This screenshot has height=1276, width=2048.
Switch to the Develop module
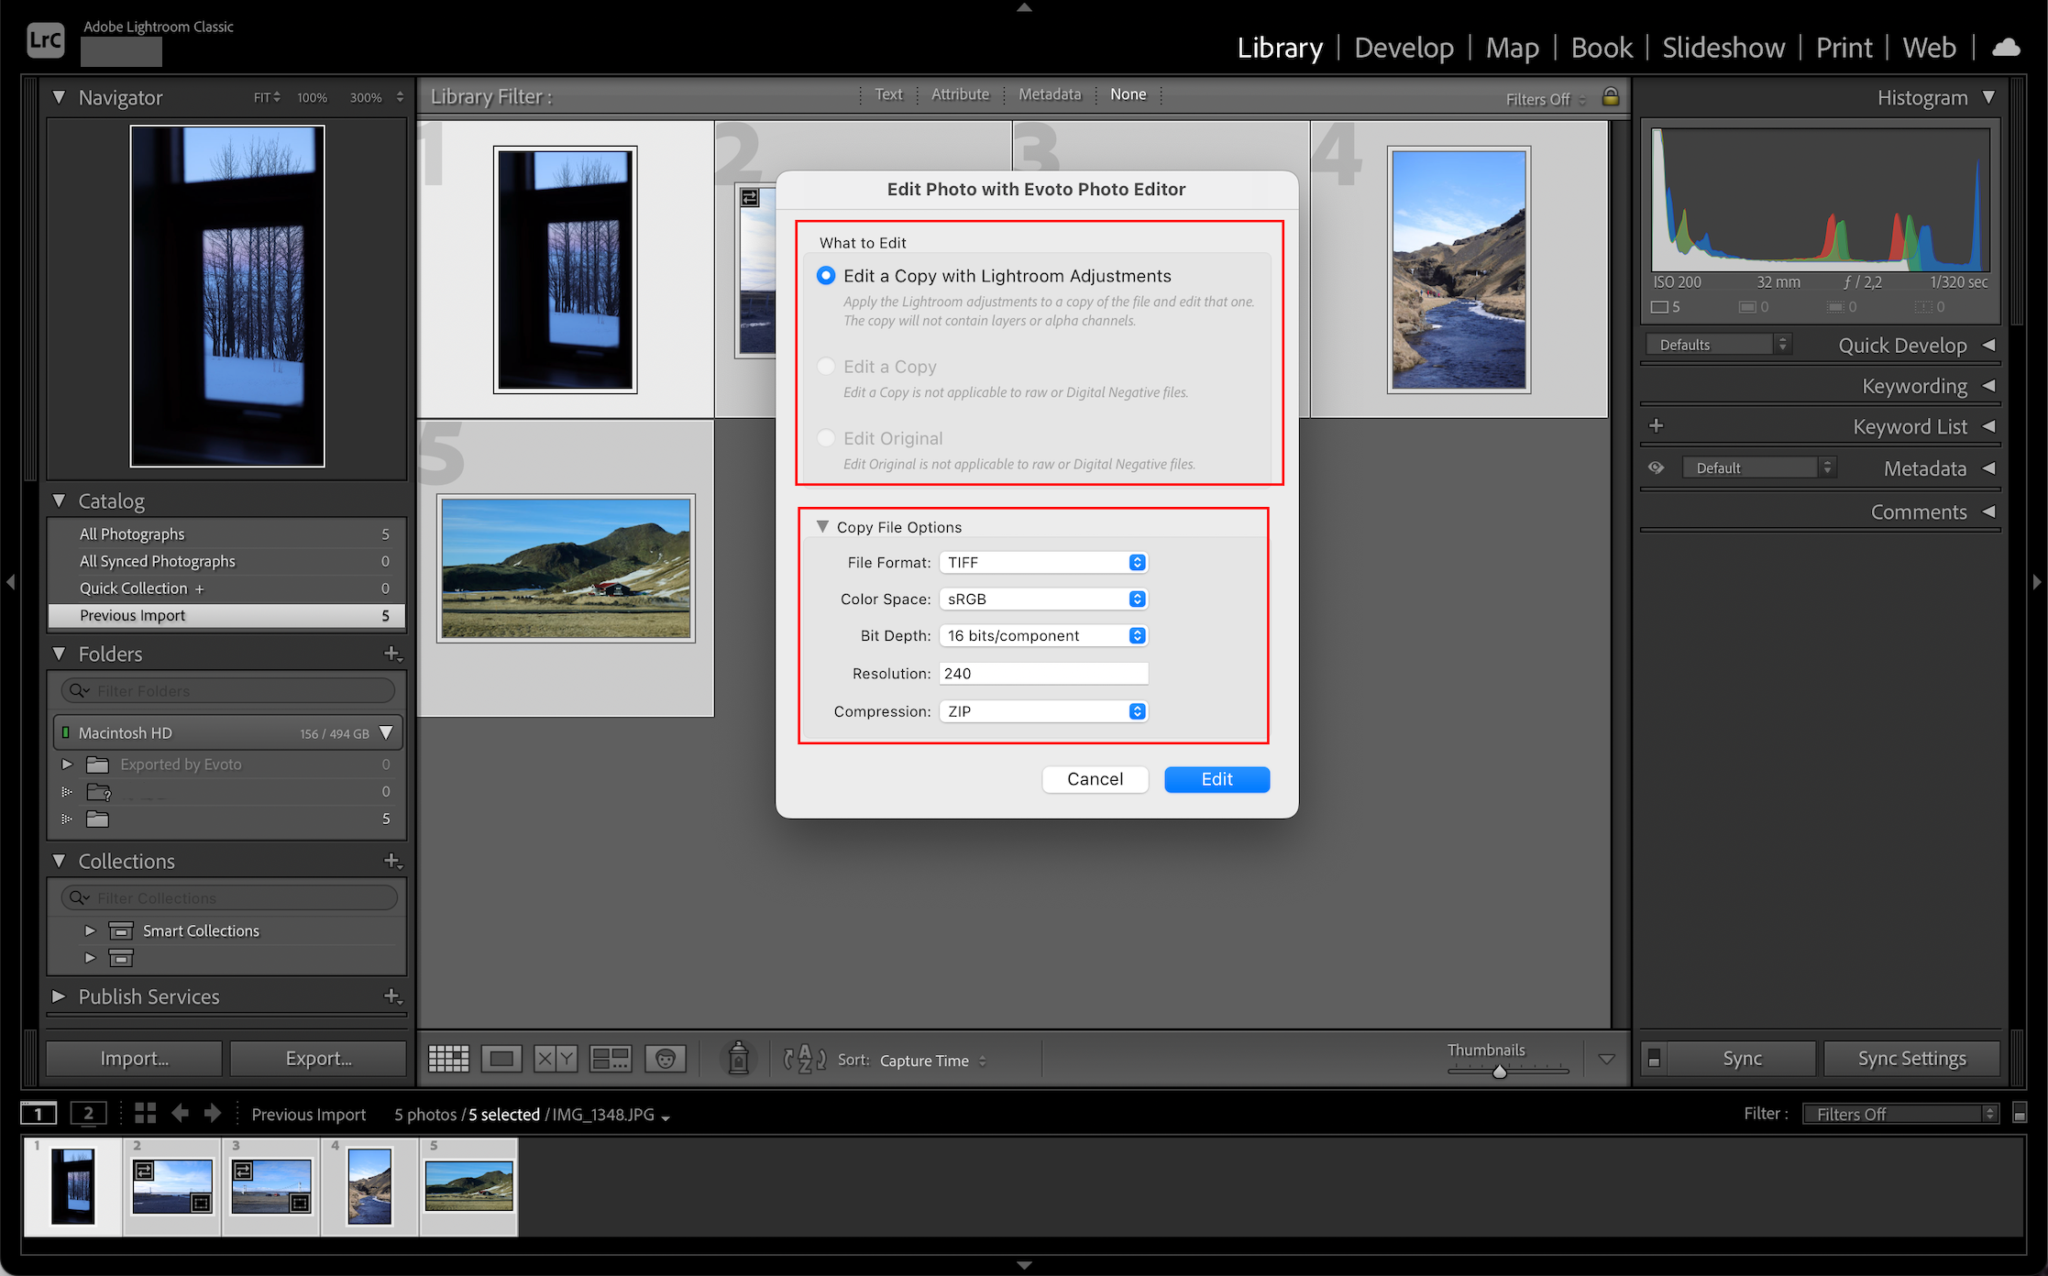click(1404, 47)
